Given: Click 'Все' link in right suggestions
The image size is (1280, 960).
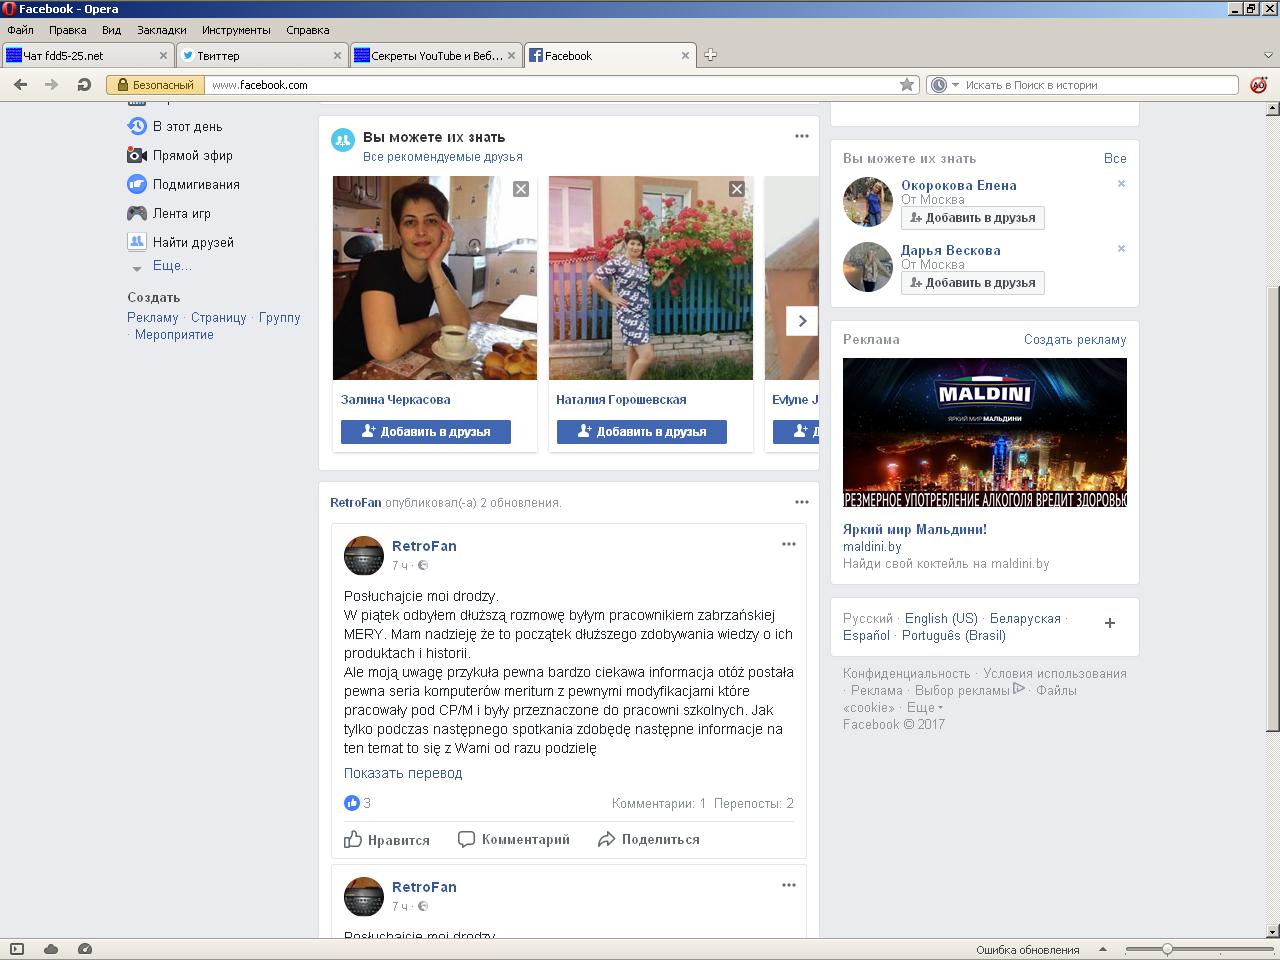Looking at the screenshot, I should coord(1115,158).
